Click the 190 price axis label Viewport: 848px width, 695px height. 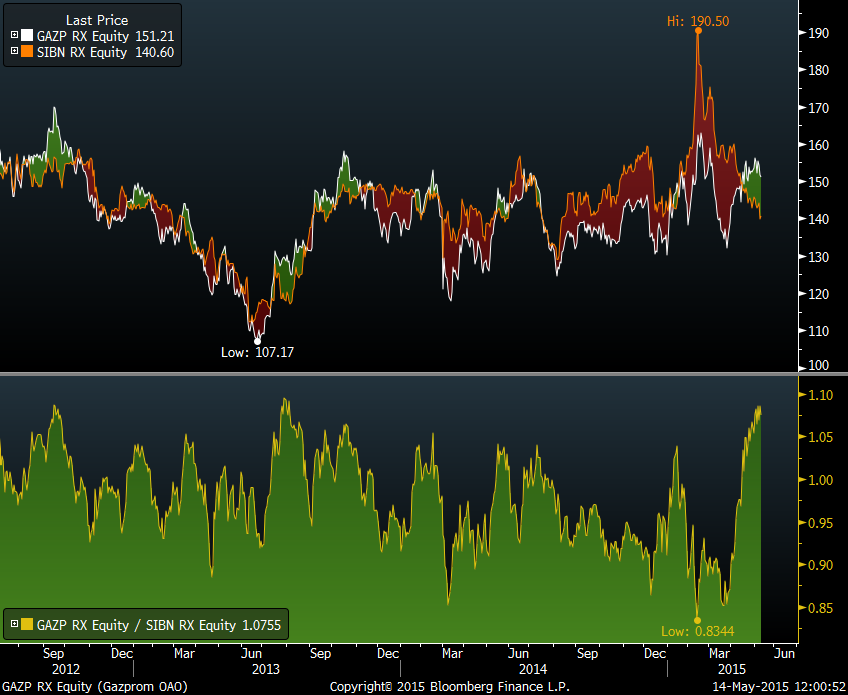(x=819, y=33)
